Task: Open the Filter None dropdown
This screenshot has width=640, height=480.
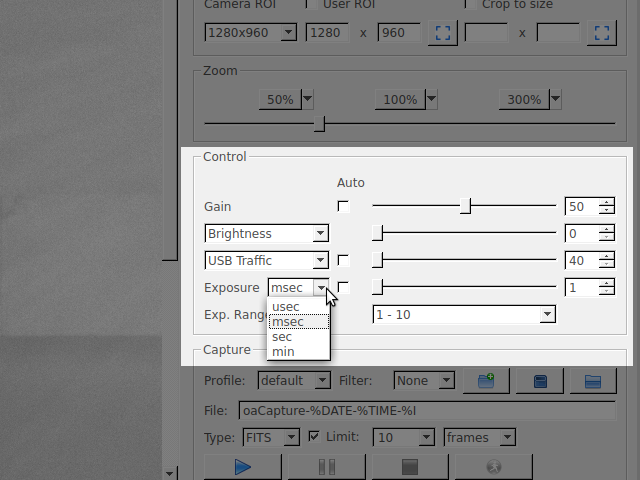Action: [424, 380]
